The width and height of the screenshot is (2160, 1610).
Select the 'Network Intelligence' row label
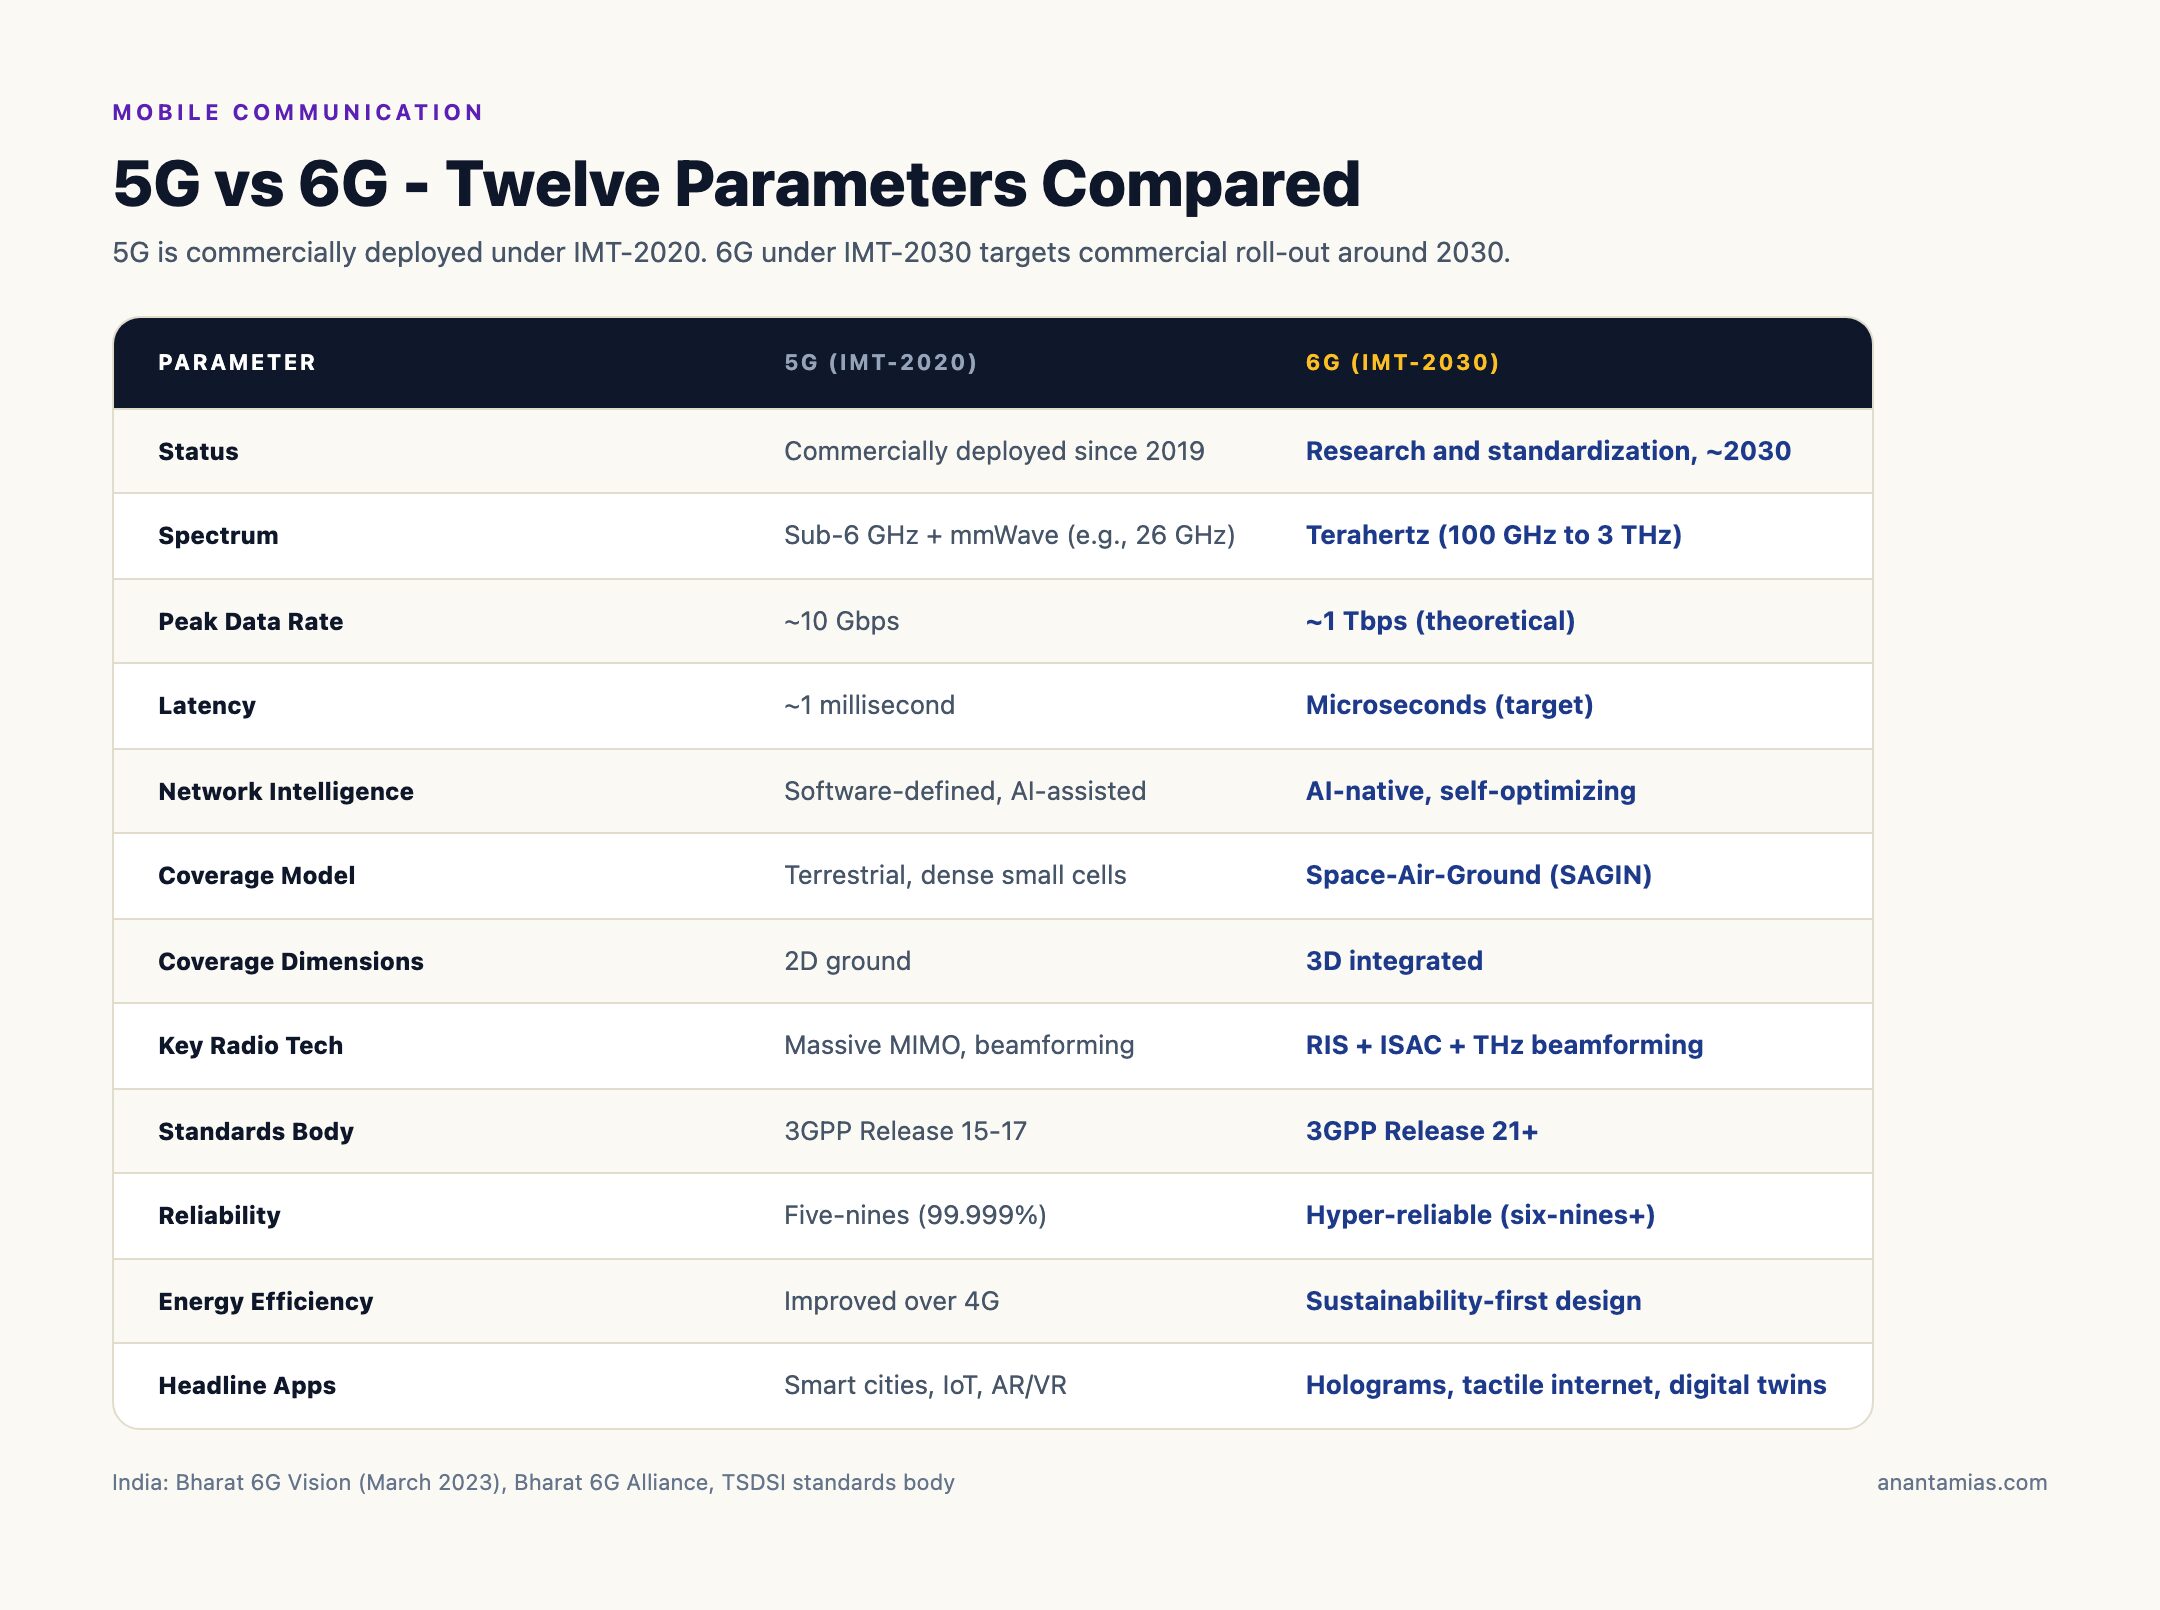[x=286, y=791]
